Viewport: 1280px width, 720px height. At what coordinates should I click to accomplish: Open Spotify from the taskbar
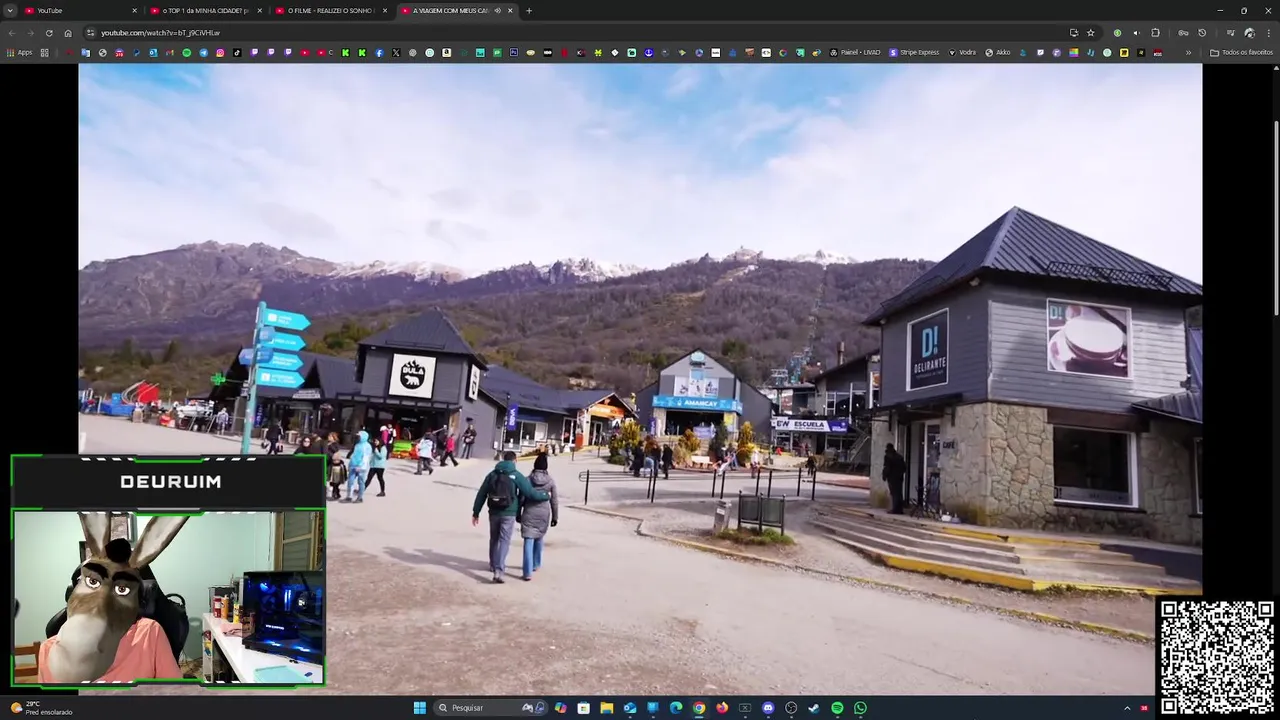click(x=837, y=708)
